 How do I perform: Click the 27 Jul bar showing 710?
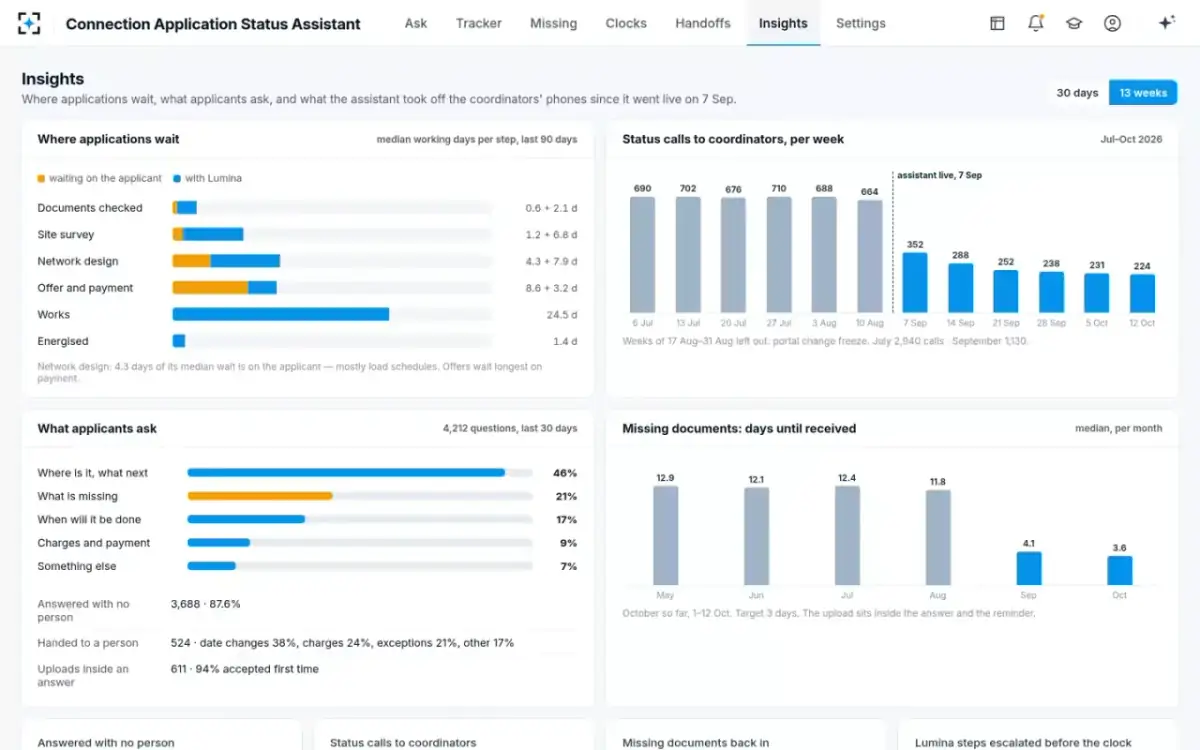point(779,254)
